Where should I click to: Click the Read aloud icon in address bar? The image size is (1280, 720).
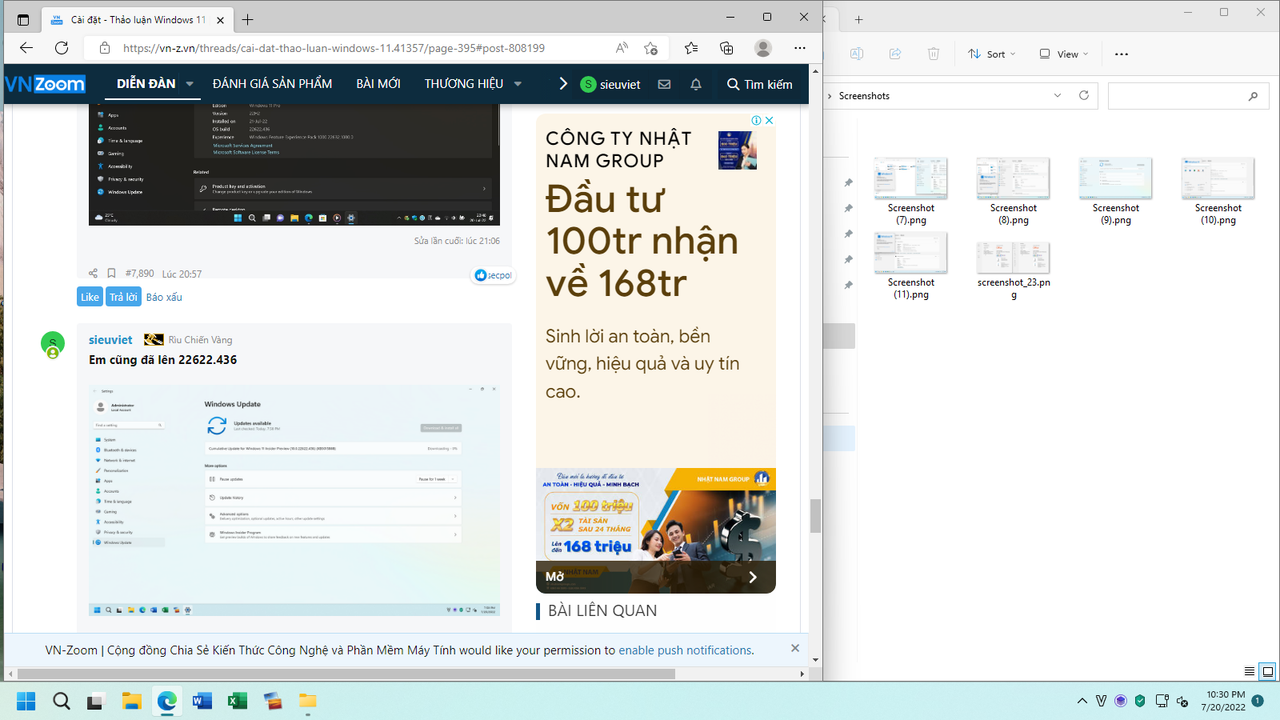[x=622, y=48]
